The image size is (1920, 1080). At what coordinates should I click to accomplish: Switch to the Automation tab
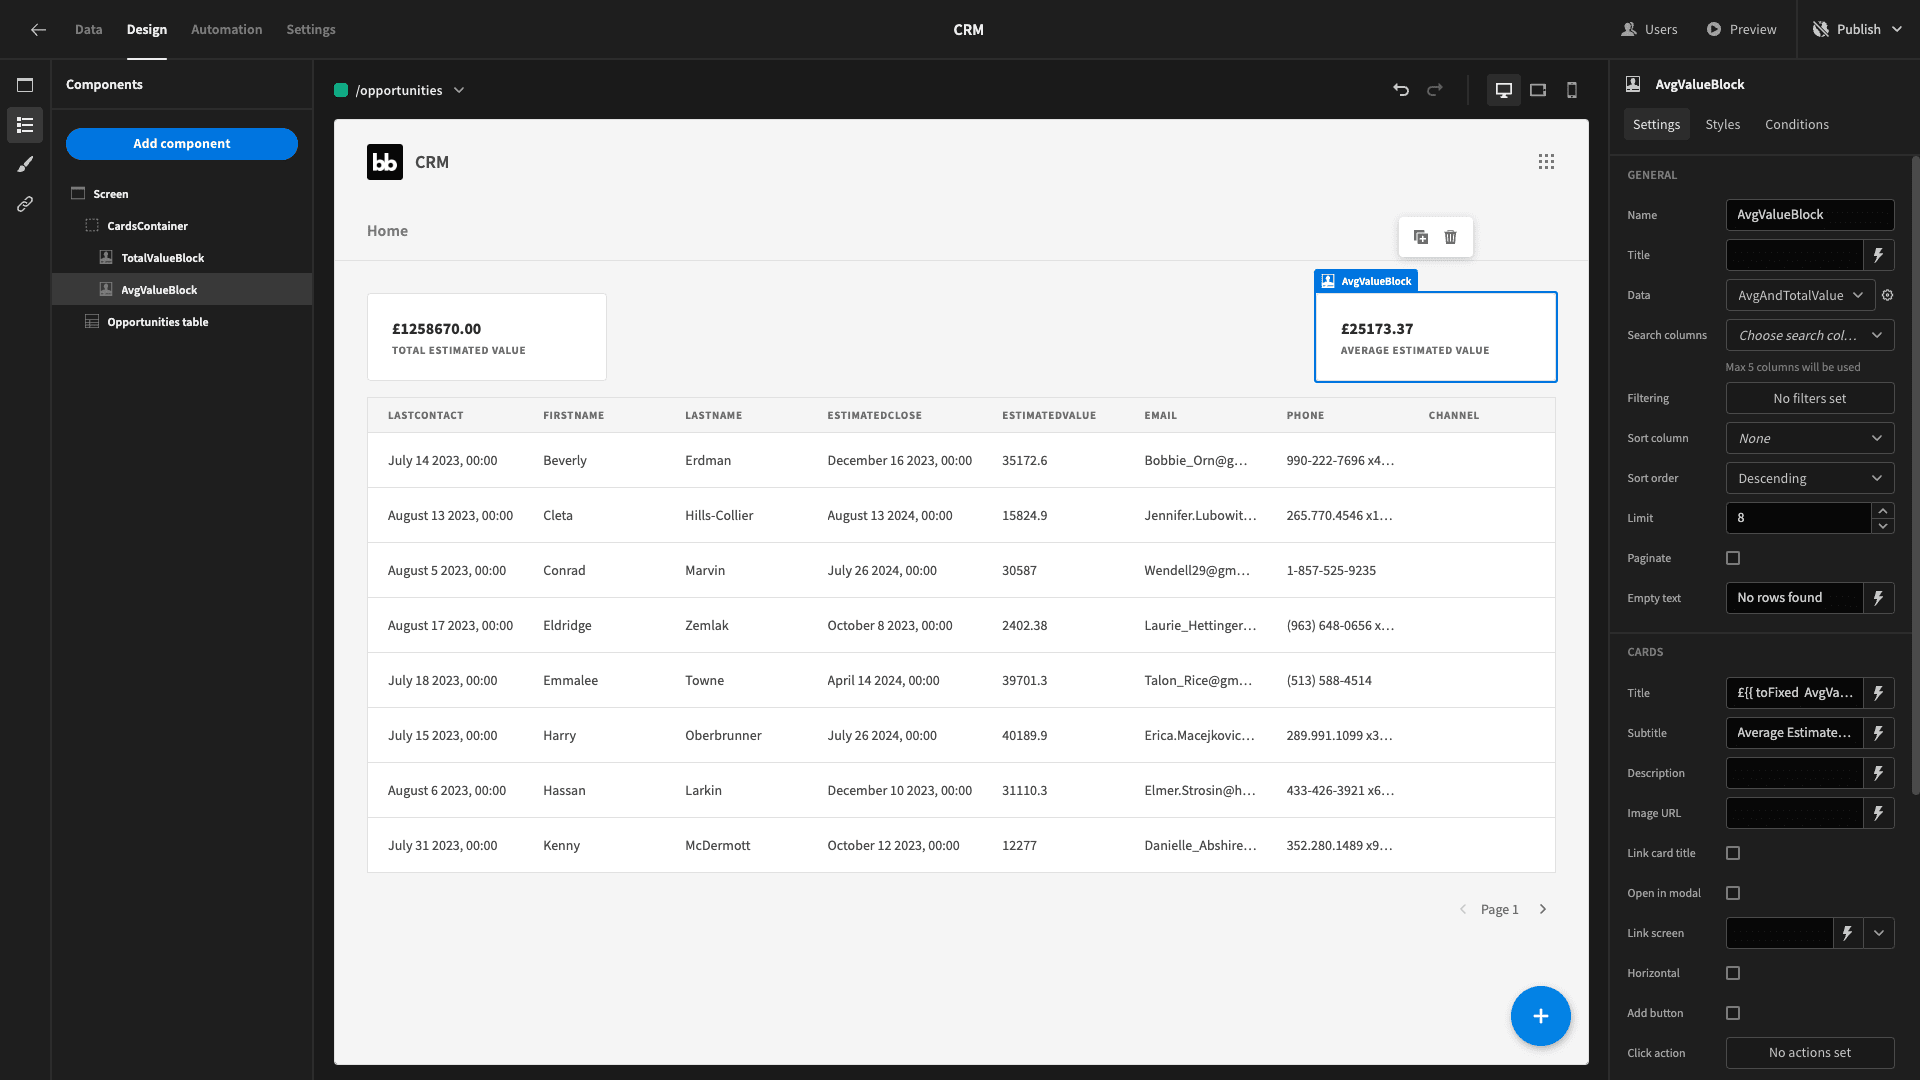(x=227, y=30)
